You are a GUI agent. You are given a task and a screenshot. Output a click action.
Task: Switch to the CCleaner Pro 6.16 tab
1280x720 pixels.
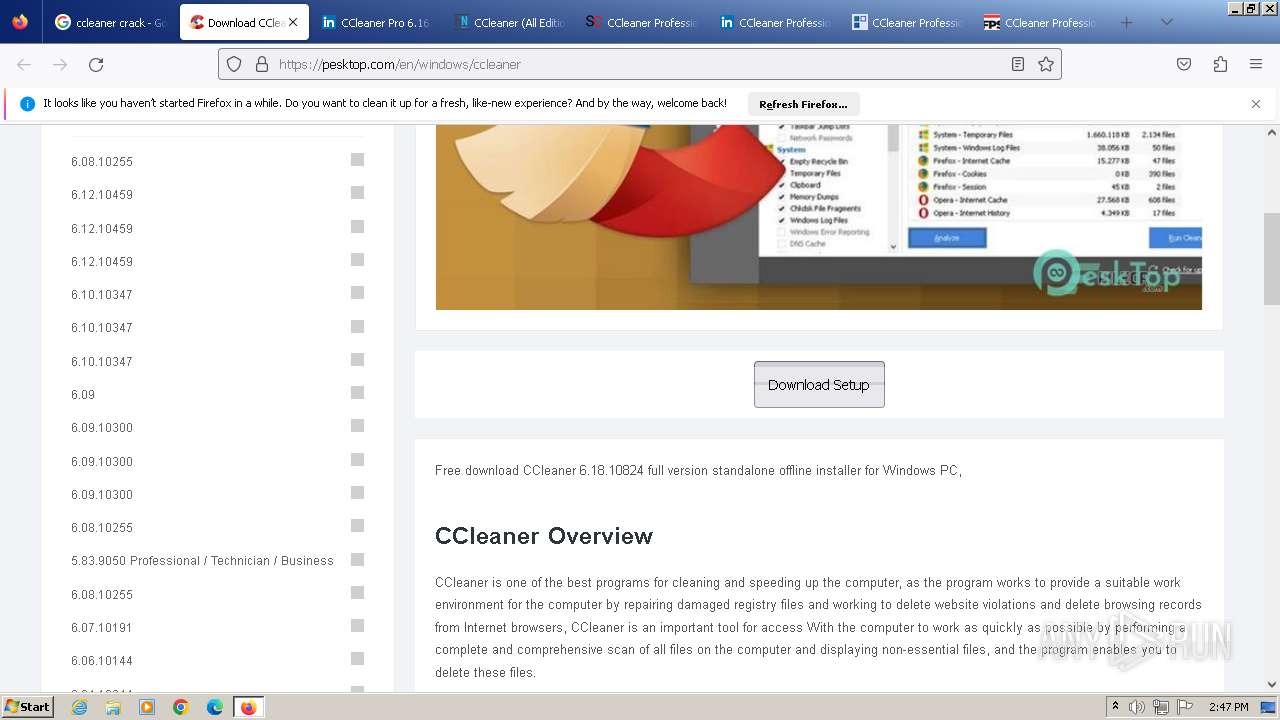coord(377,22)
